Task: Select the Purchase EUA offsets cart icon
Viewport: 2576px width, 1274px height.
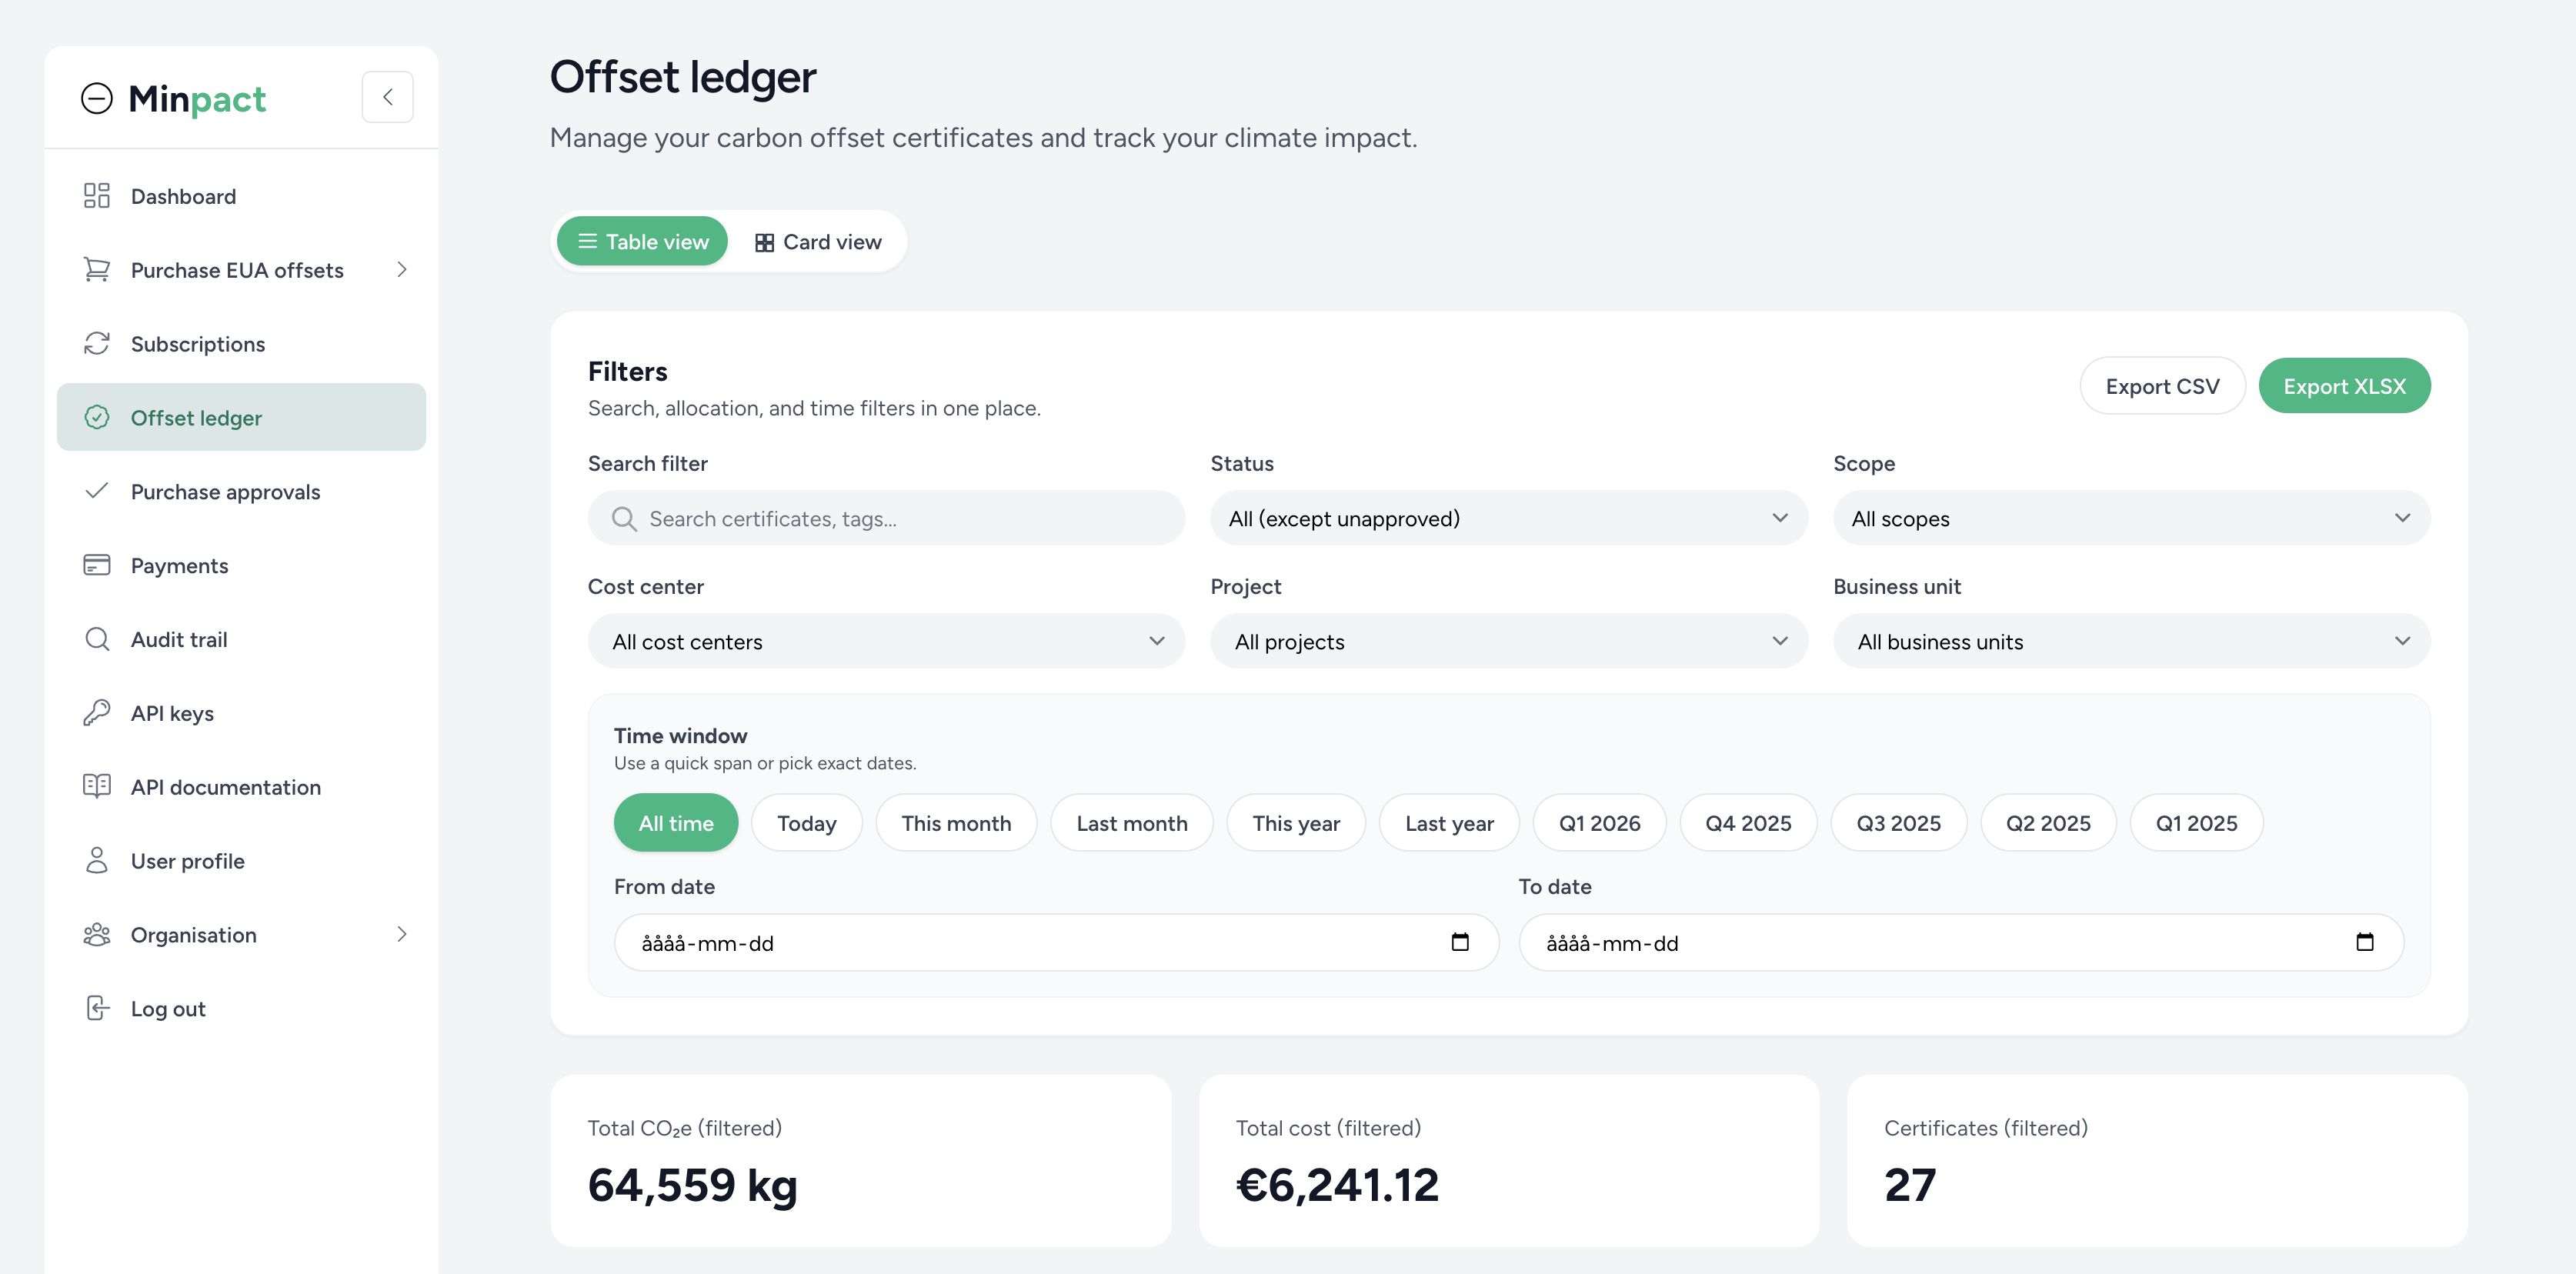Action: 96,269
